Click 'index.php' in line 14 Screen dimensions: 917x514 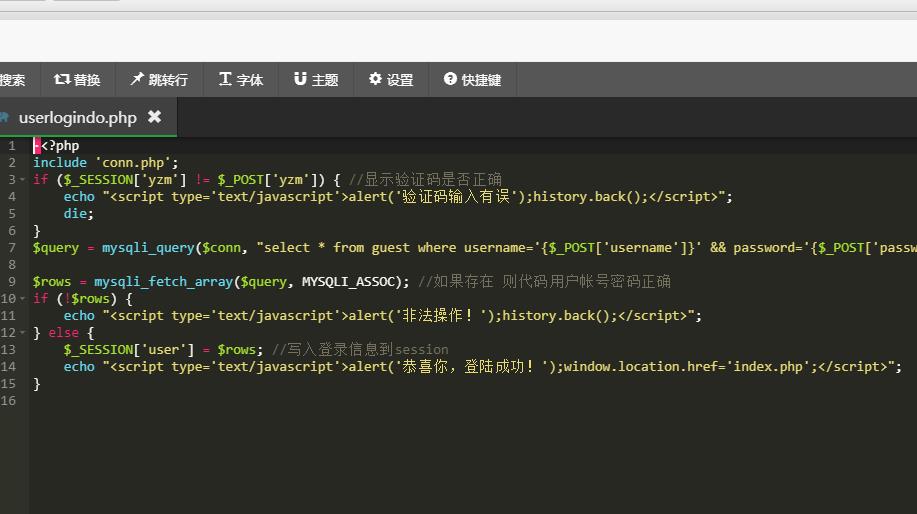(x=768, y=367)
